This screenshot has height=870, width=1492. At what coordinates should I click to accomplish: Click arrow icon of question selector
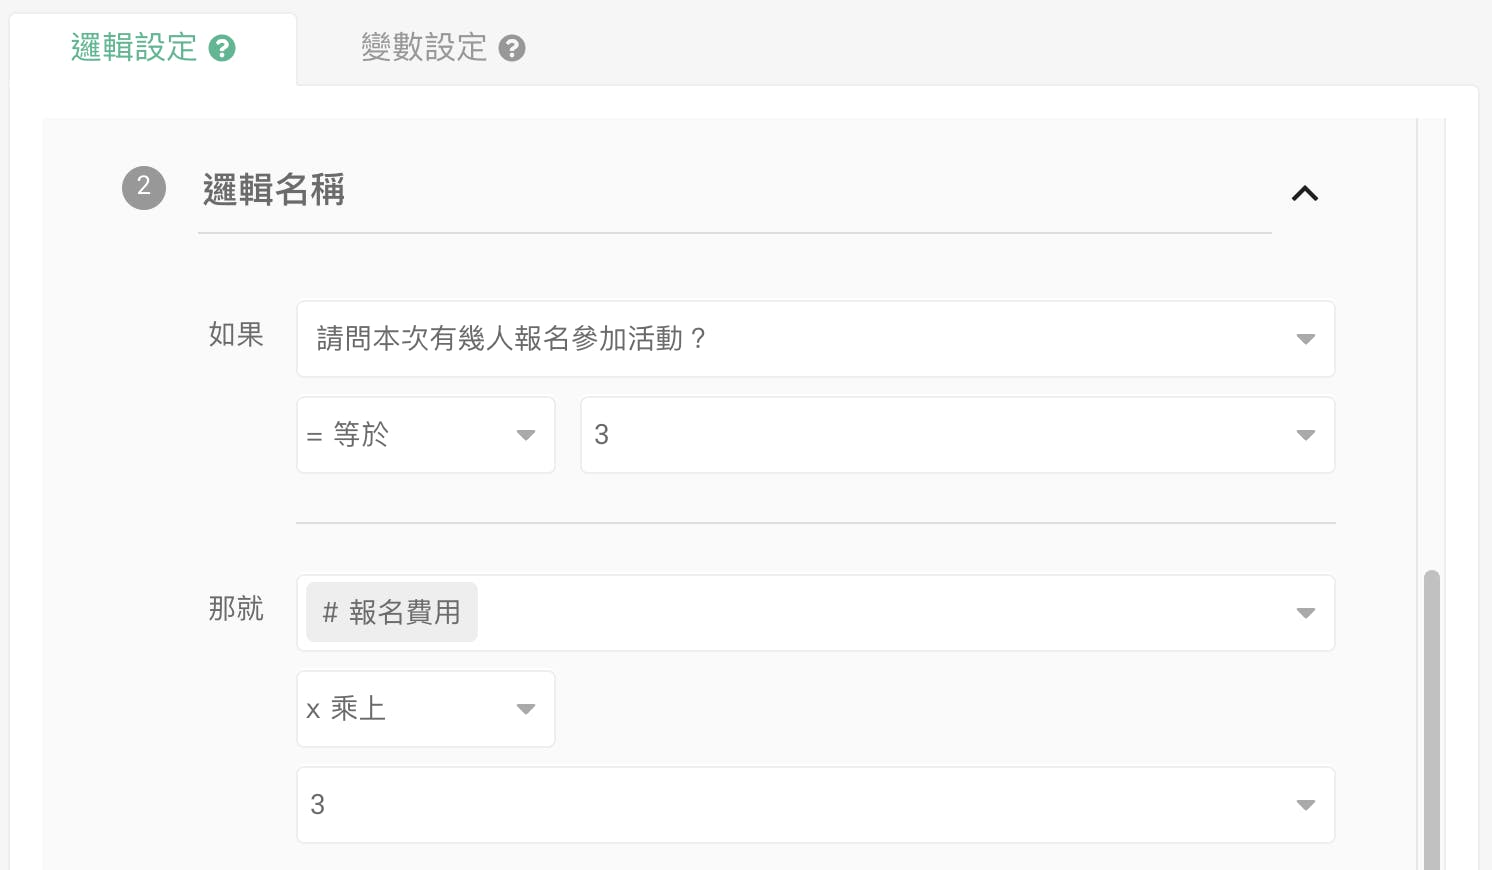pyautogui.click(x=1305, y=339)
